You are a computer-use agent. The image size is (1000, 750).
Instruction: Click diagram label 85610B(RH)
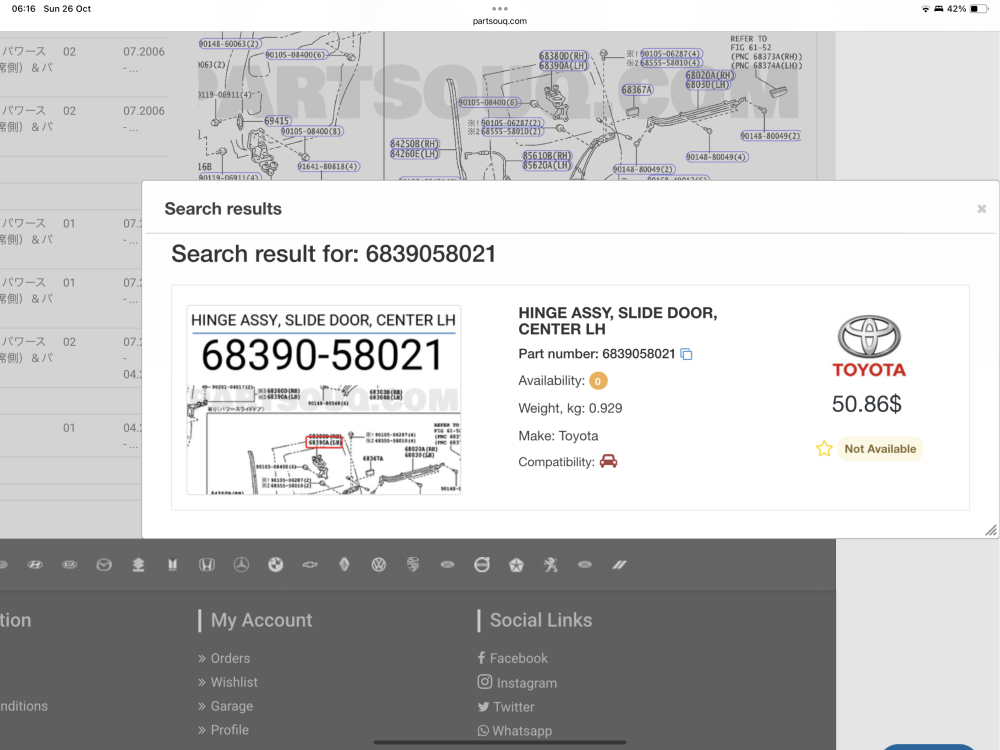[x=547, y=156]
